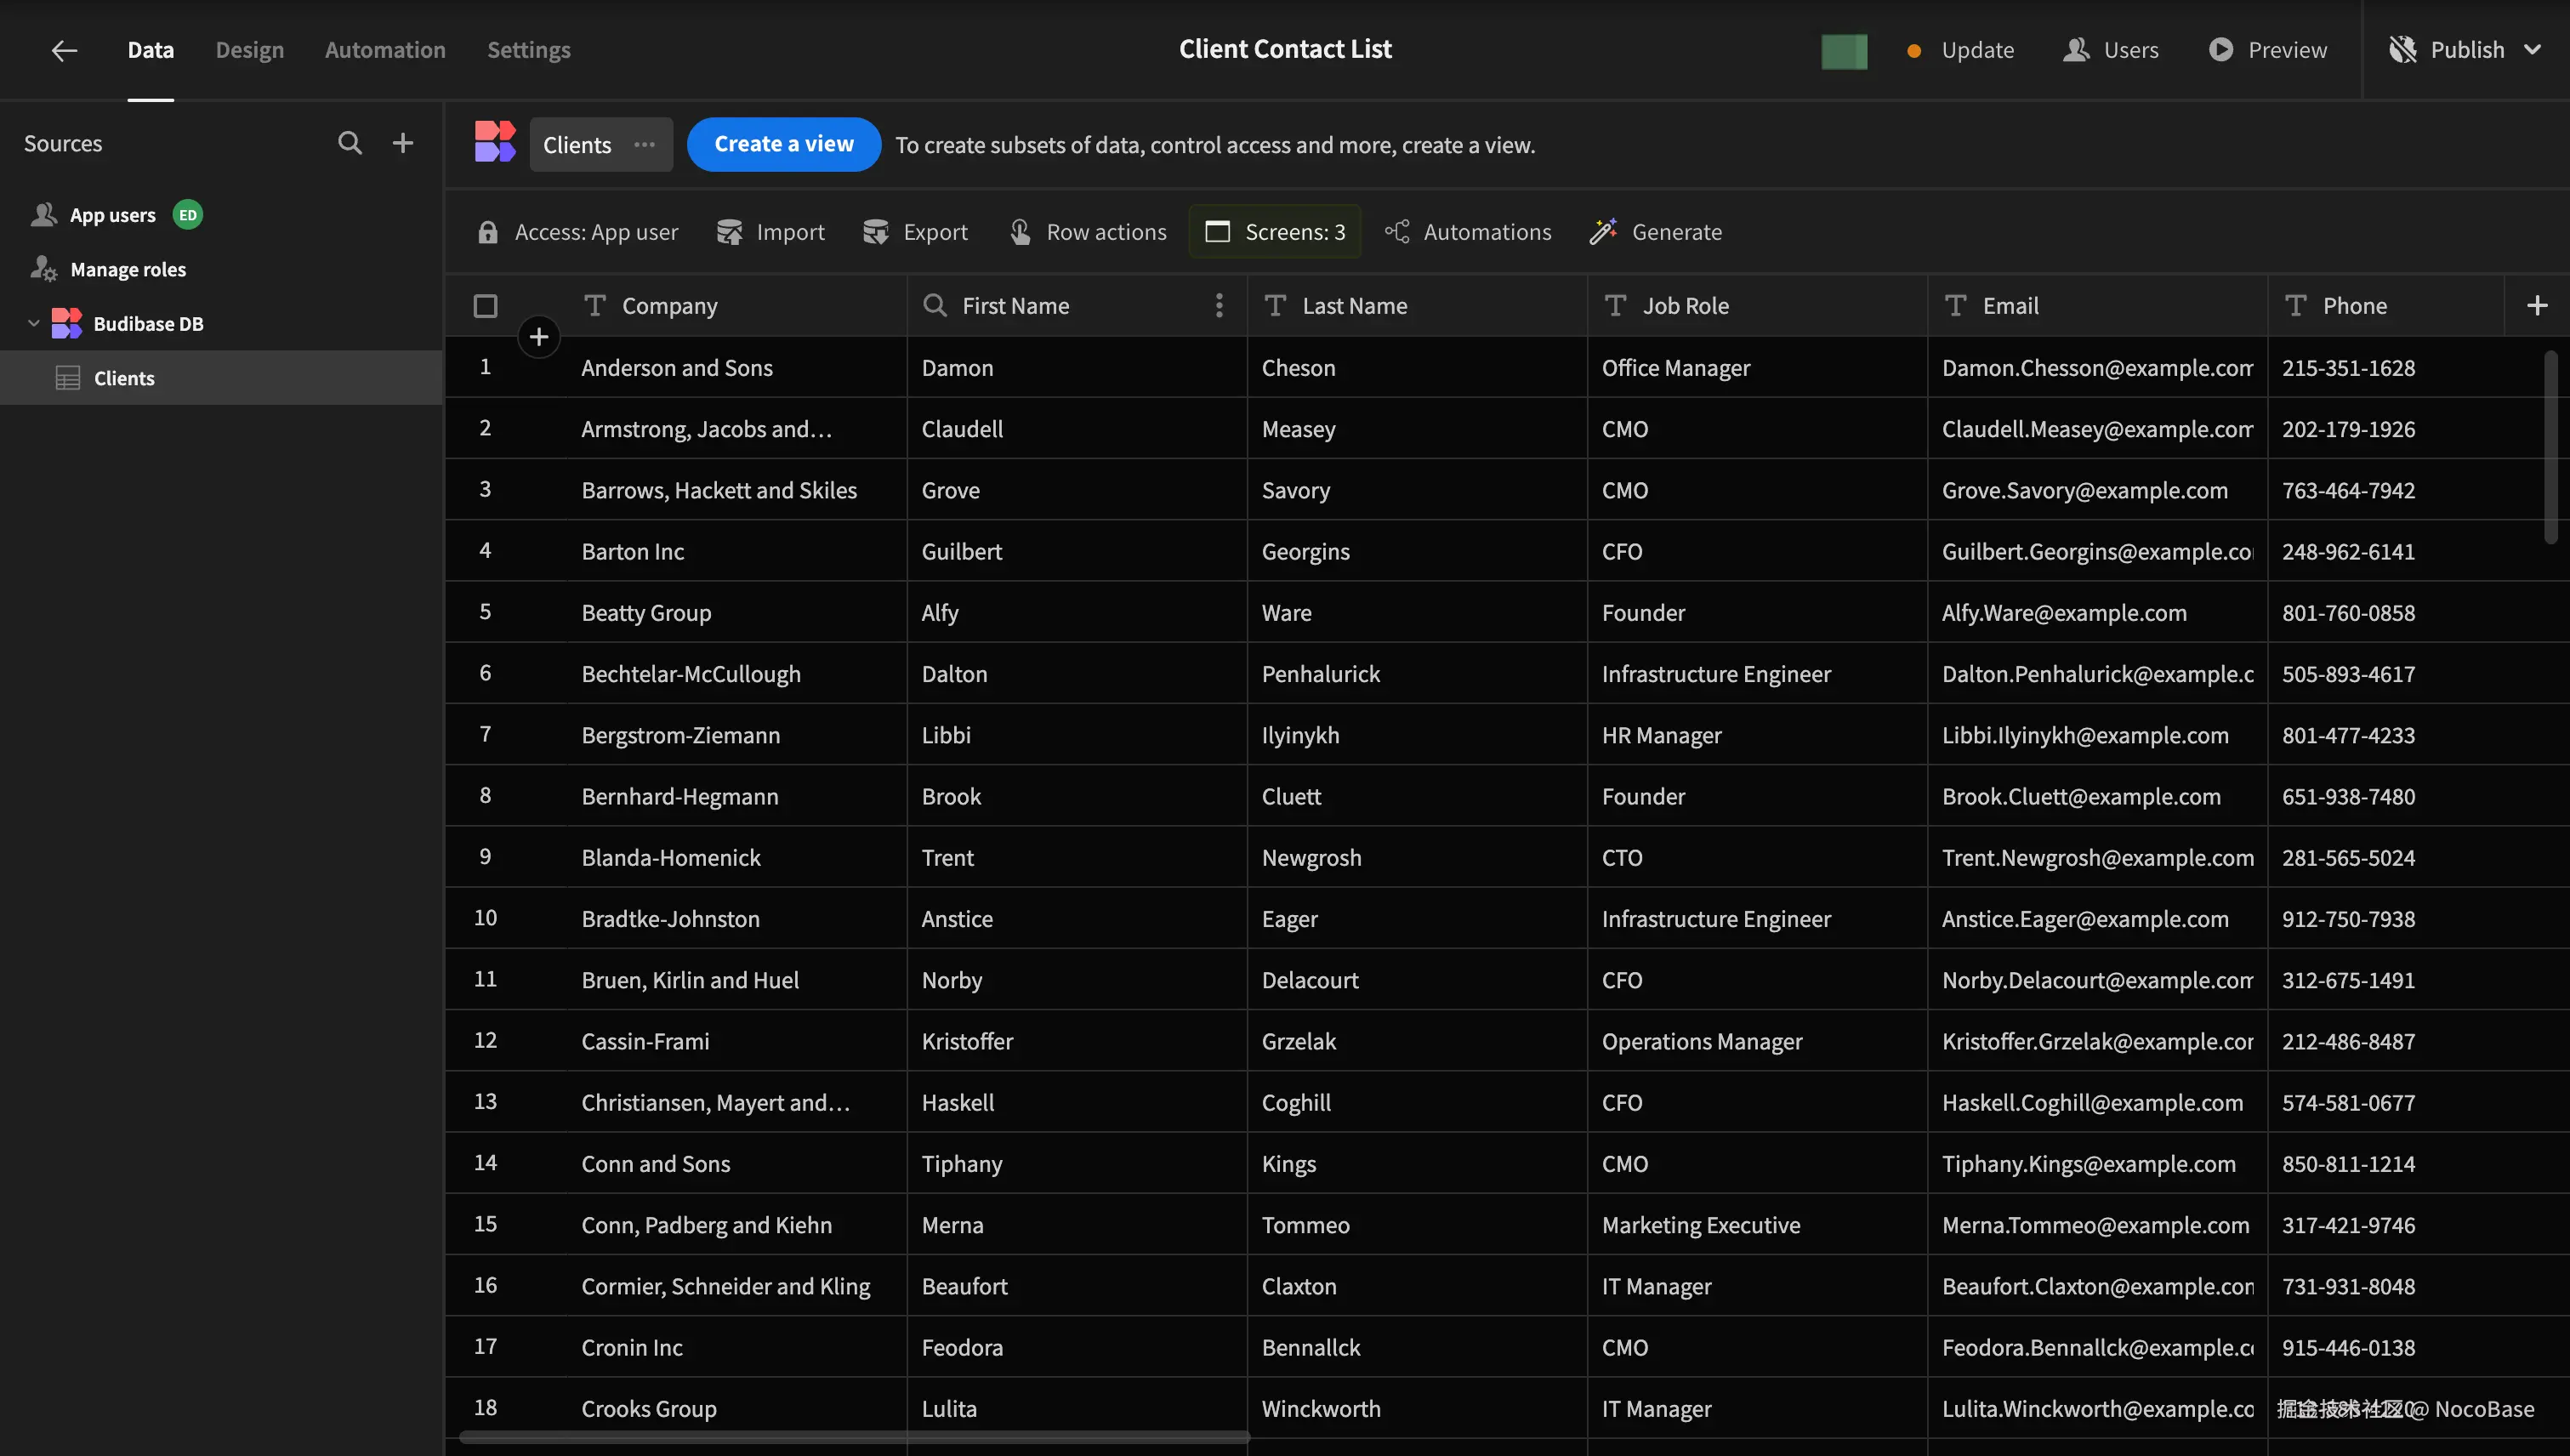The height and width of the screenshot is (1456, 2570).
Task: Click the Create a view button
Action: (783, 145)
